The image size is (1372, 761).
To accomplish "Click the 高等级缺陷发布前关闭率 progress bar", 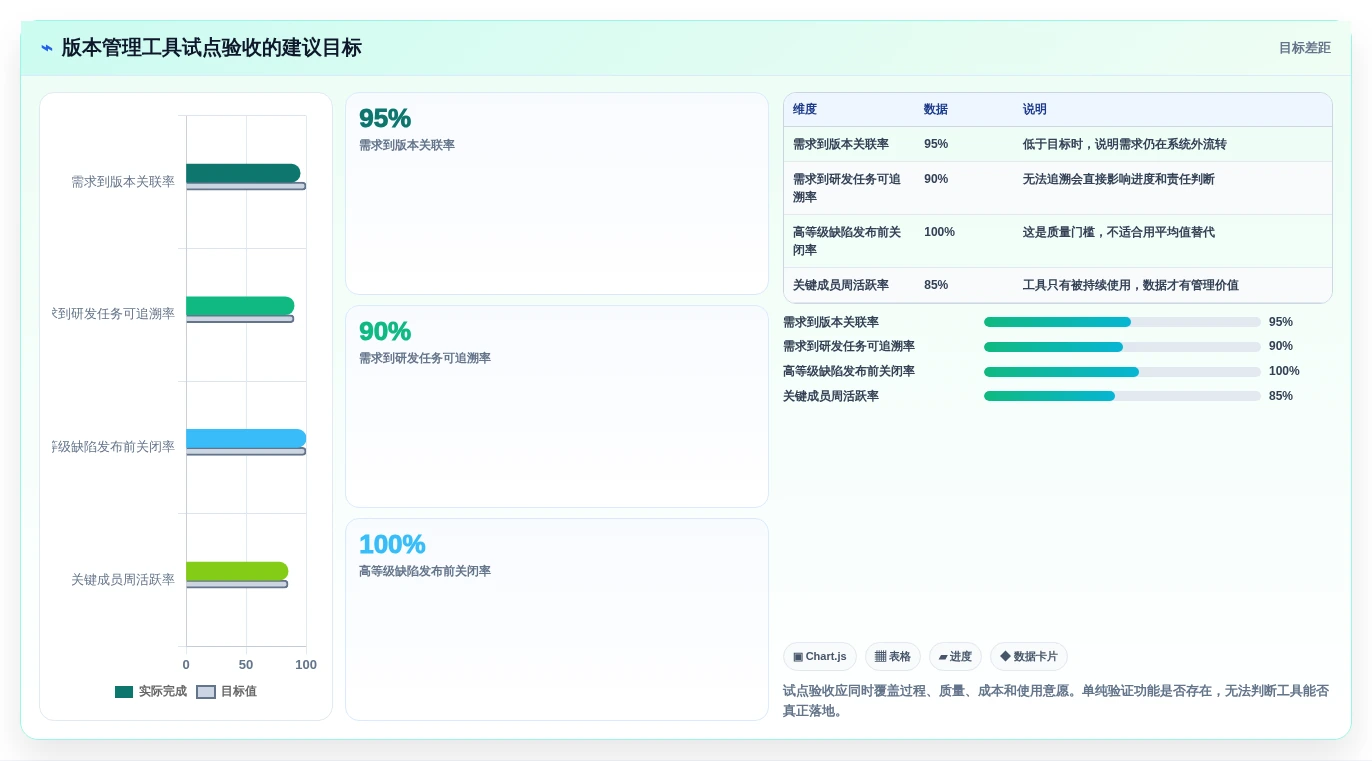I will (1122, 372).
